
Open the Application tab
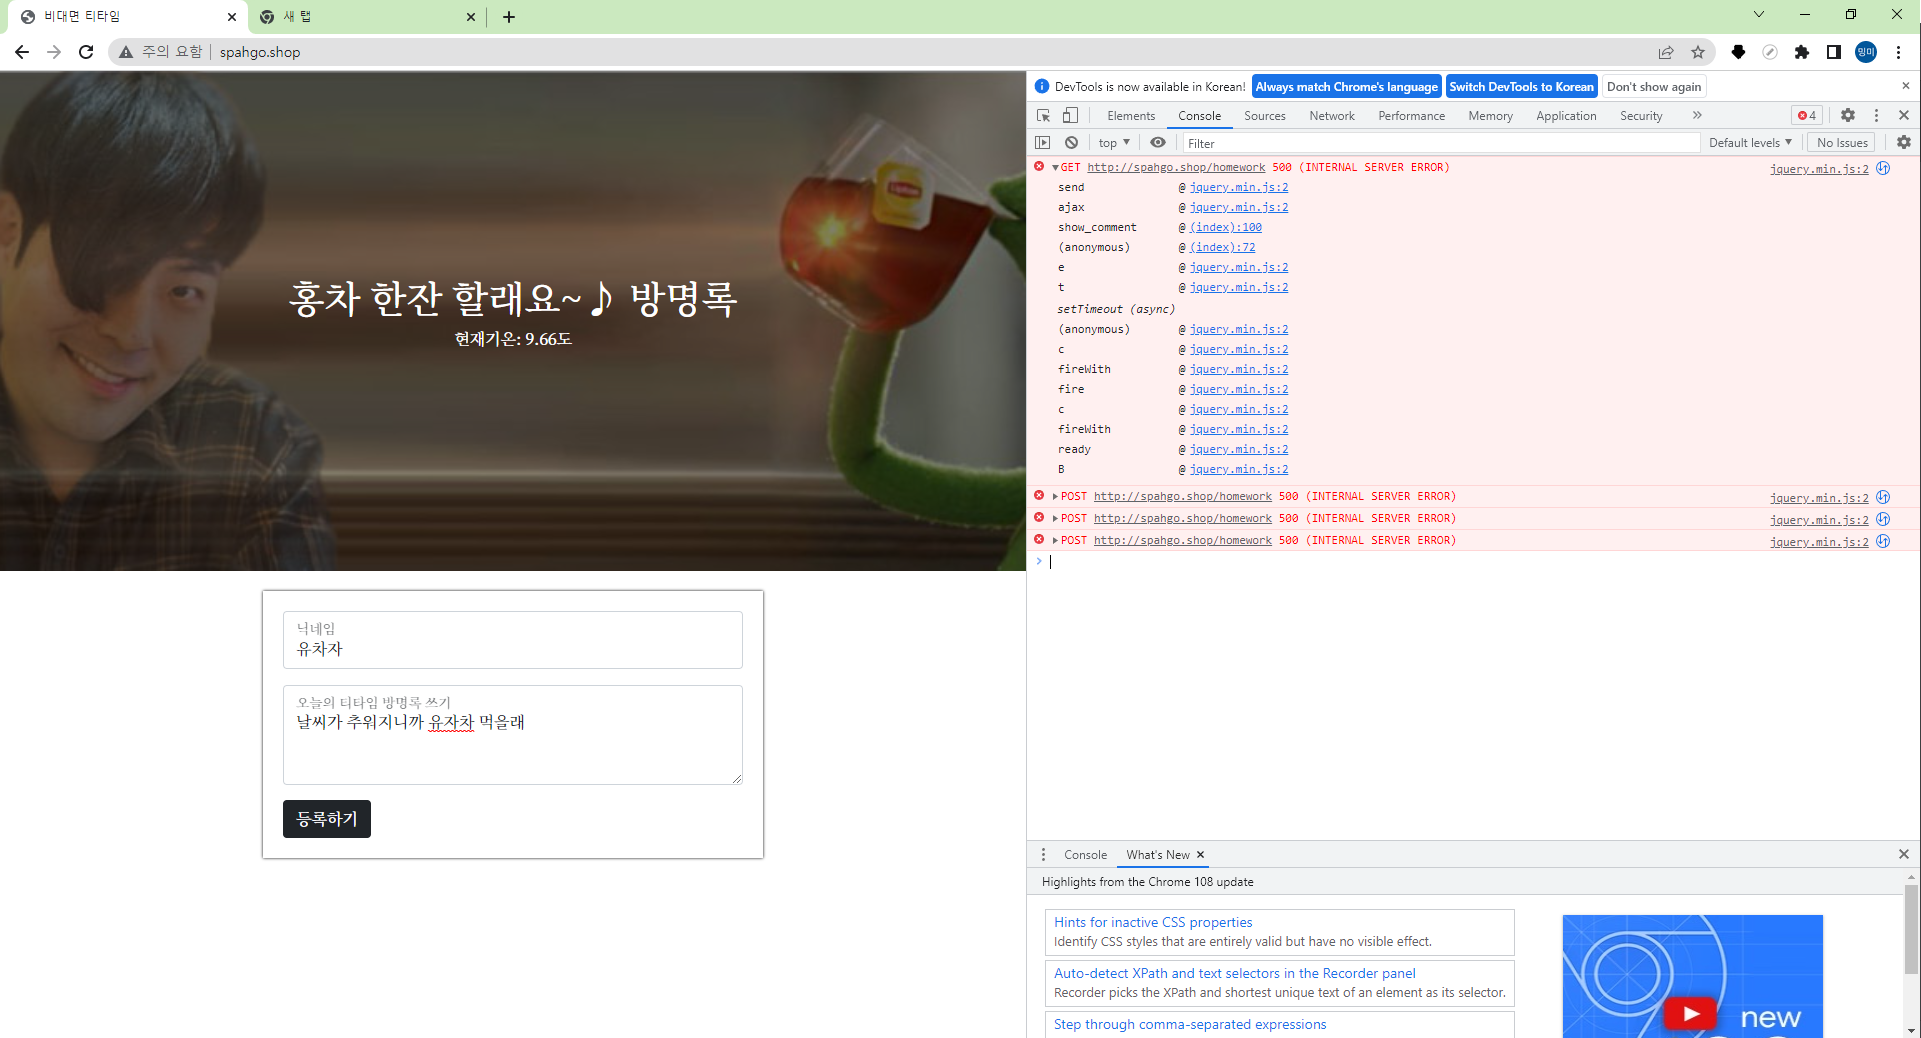1566,116
